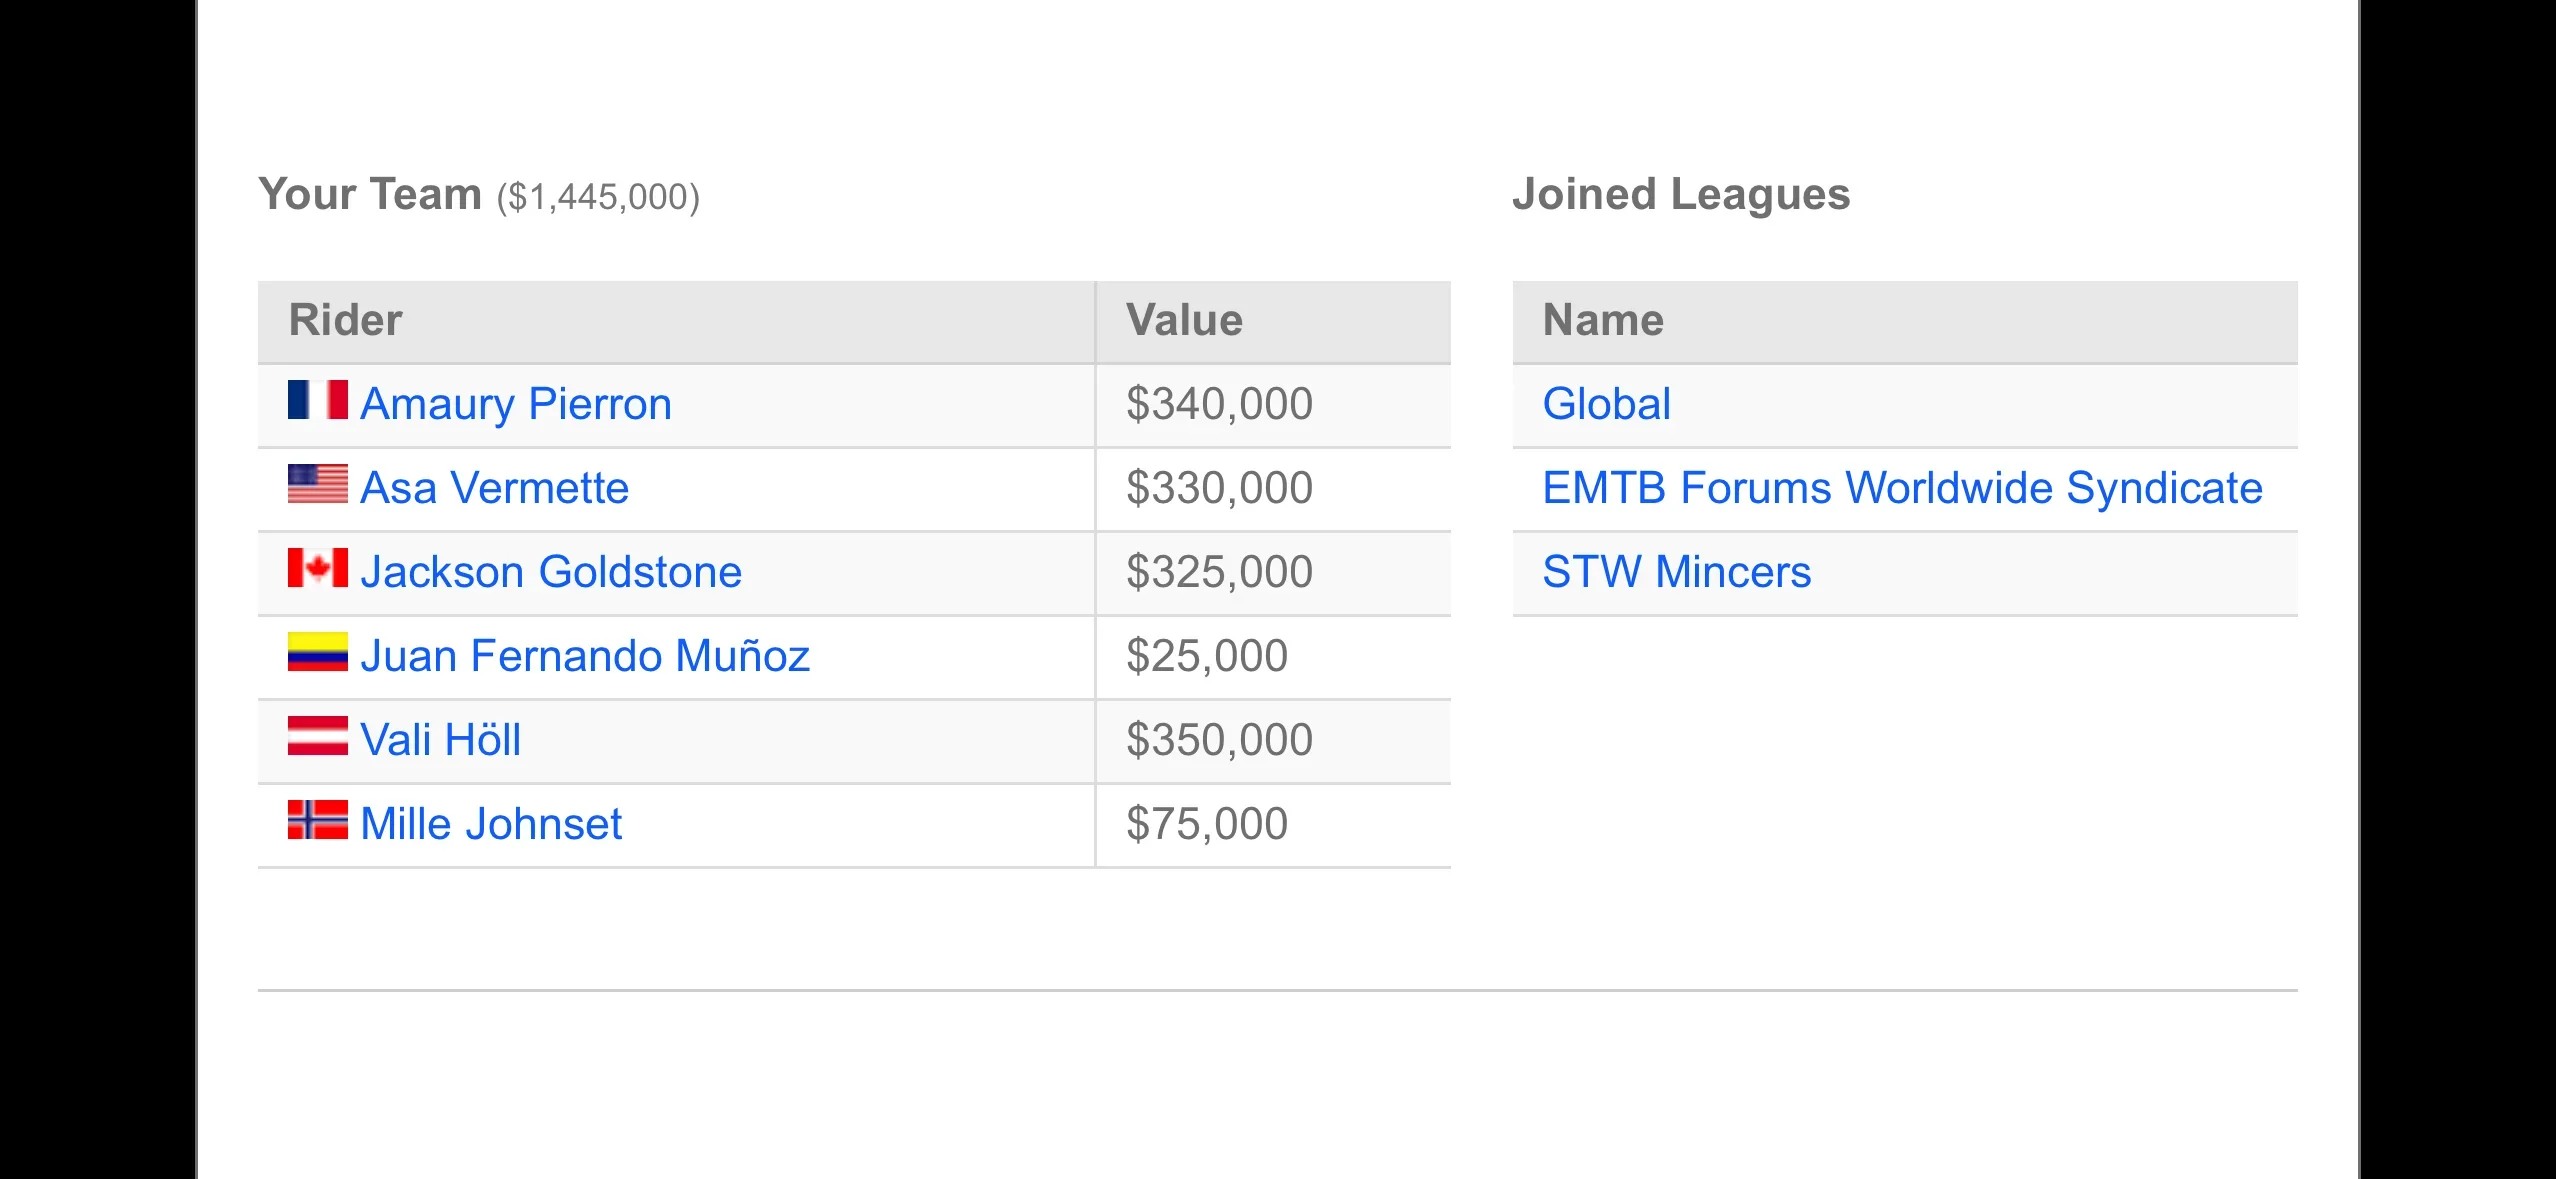Click the Canadian flag beside Jackson Goldstone

[x=317, y=568]
